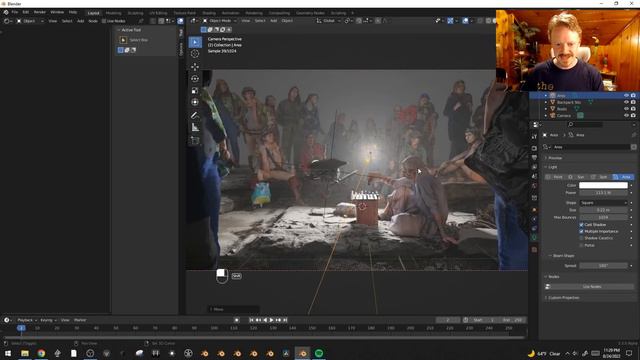
Task: Click the Power value field
Action: (603, 193)
